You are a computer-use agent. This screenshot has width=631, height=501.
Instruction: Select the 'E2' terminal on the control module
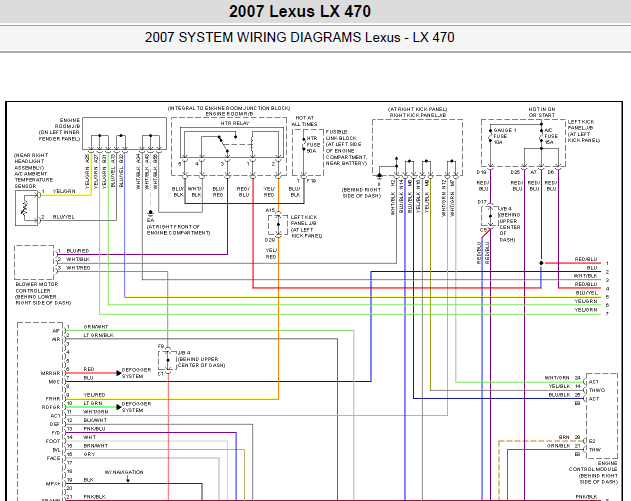pyautogui.click(x=592, y=441)
